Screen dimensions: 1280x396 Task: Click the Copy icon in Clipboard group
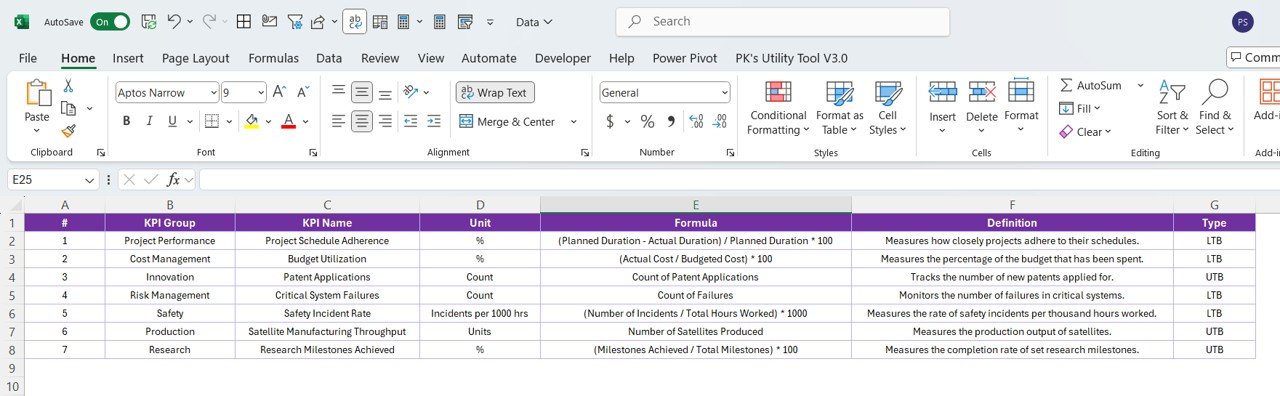[x=69, y=108]
